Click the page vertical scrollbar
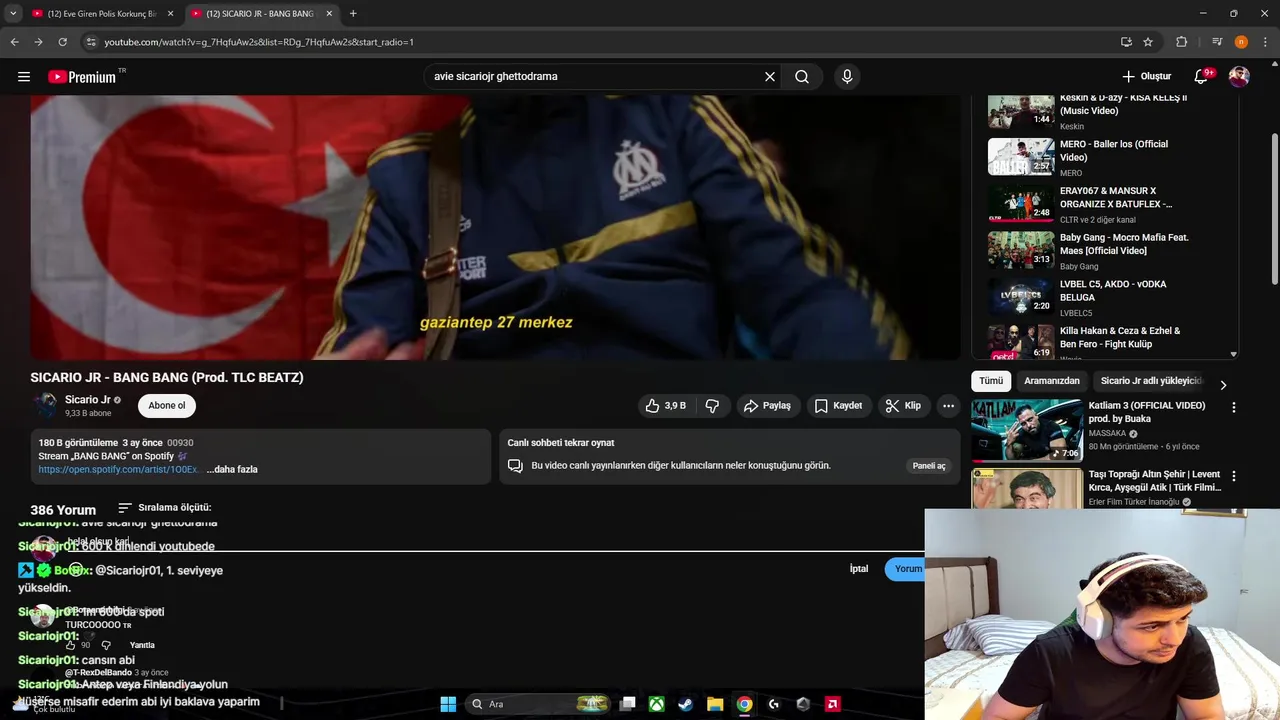 coord(1274,210)
